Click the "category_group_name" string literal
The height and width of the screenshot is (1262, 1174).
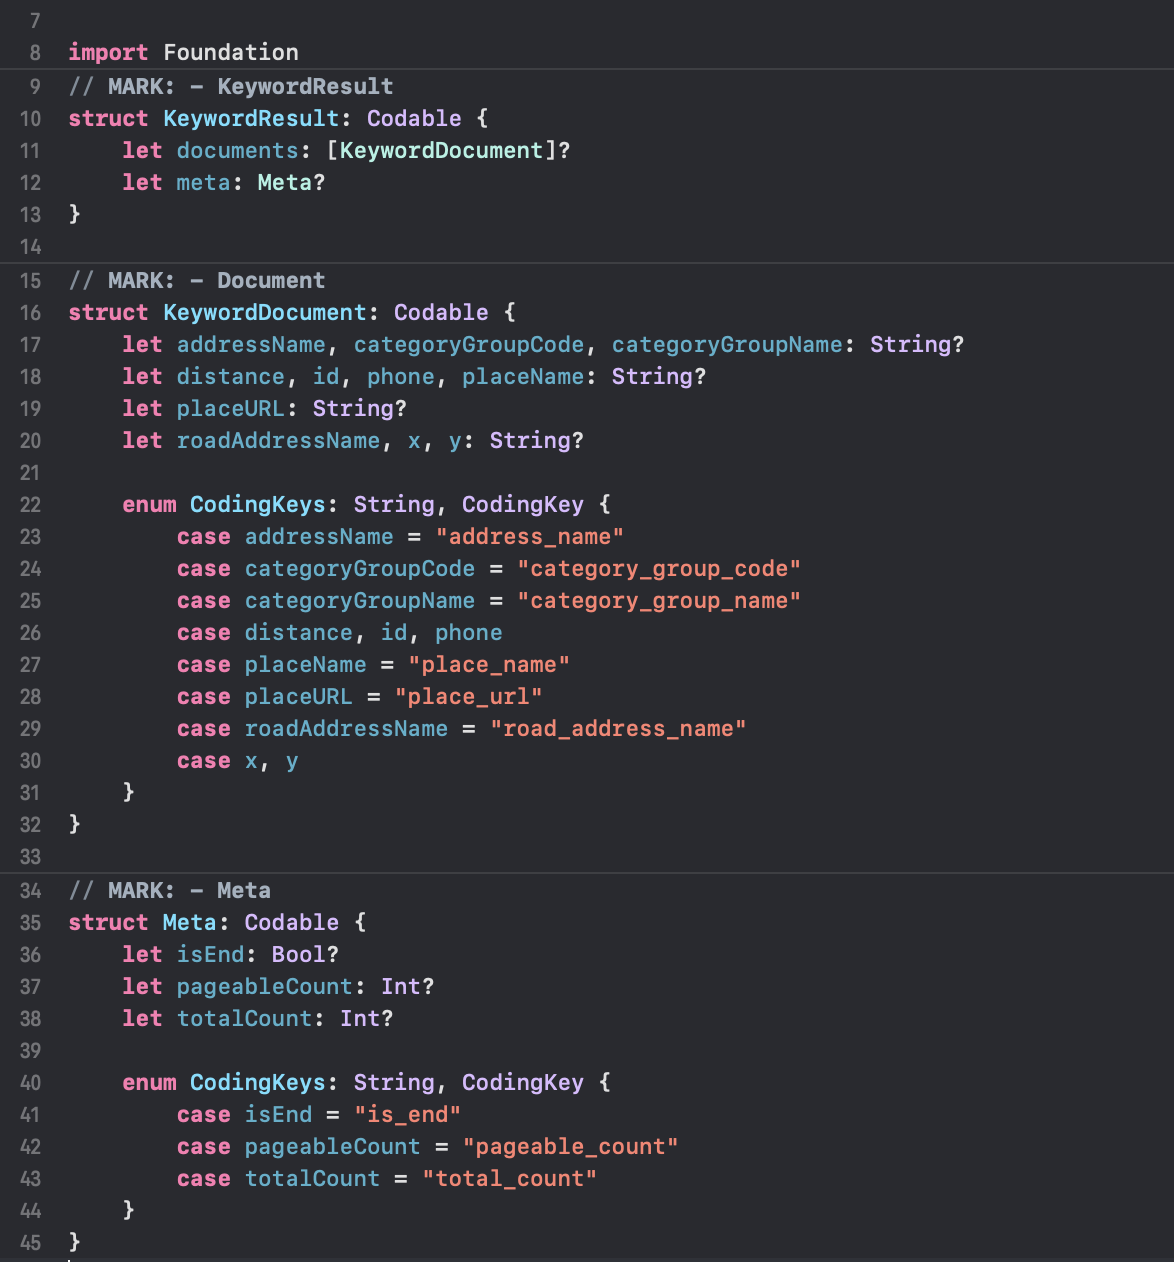pyautogui.click(x=659, y=600)
